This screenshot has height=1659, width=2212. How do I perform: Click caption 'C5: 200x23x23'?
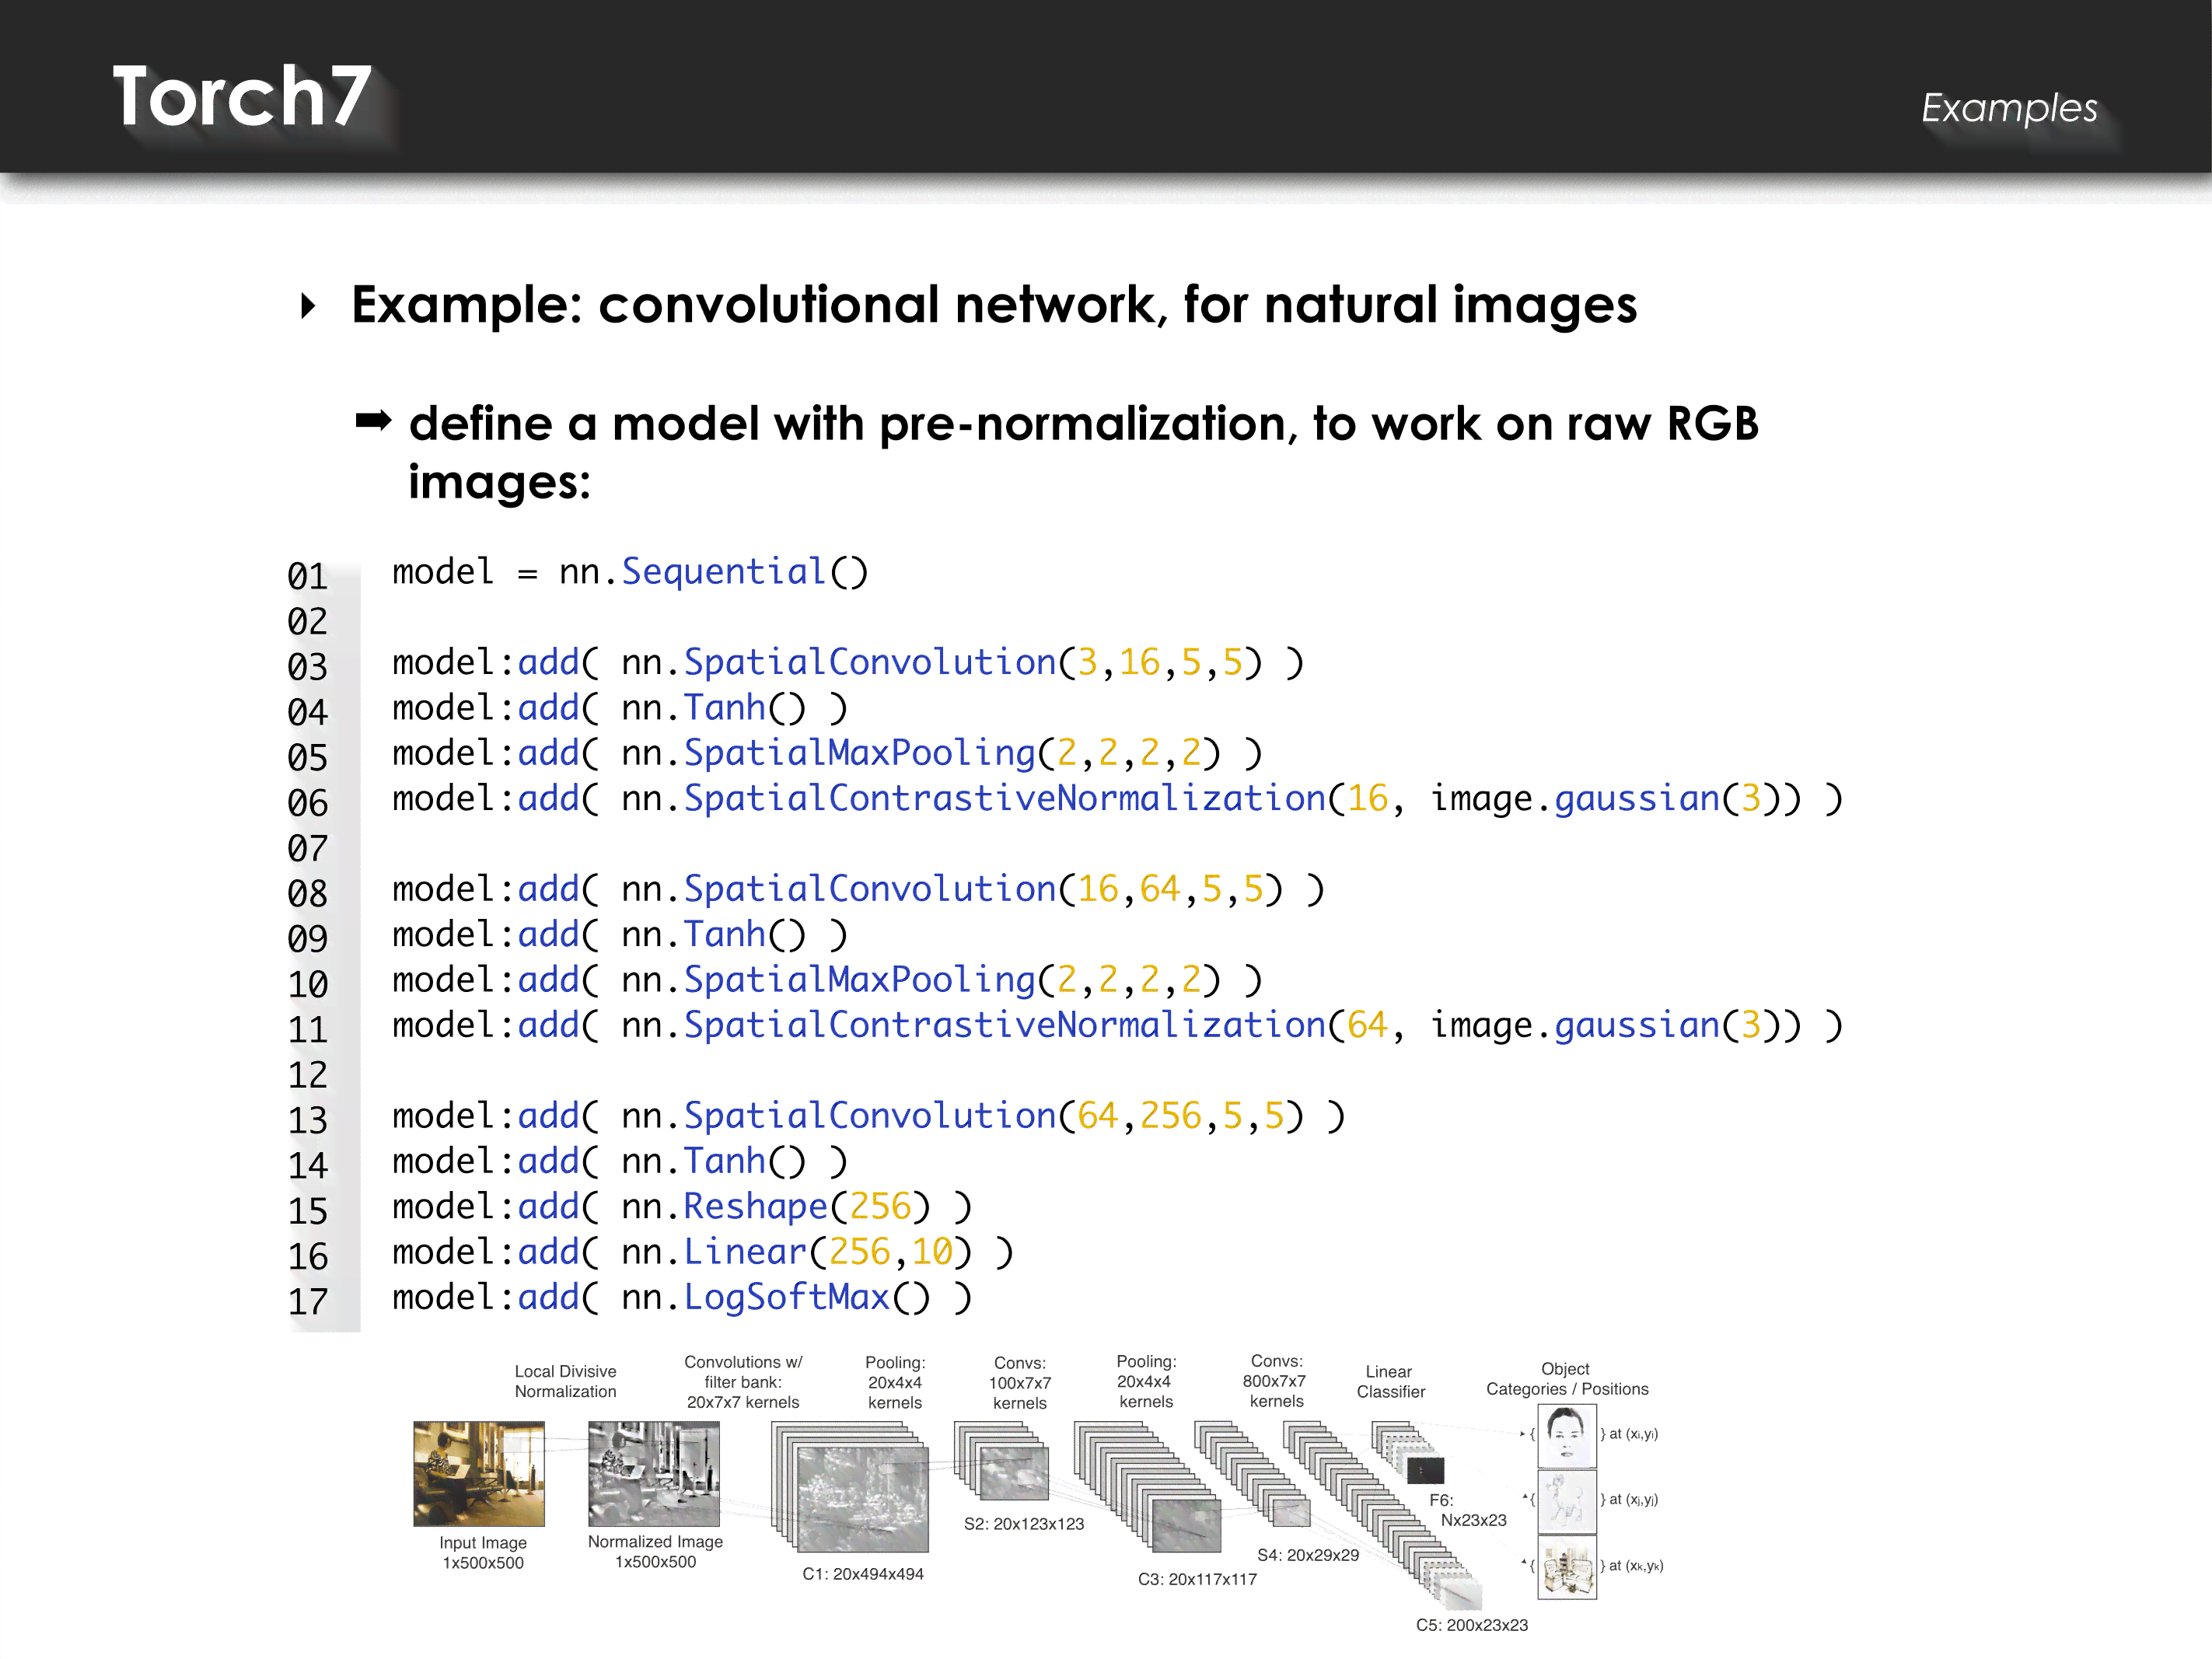point(1472,1625)
